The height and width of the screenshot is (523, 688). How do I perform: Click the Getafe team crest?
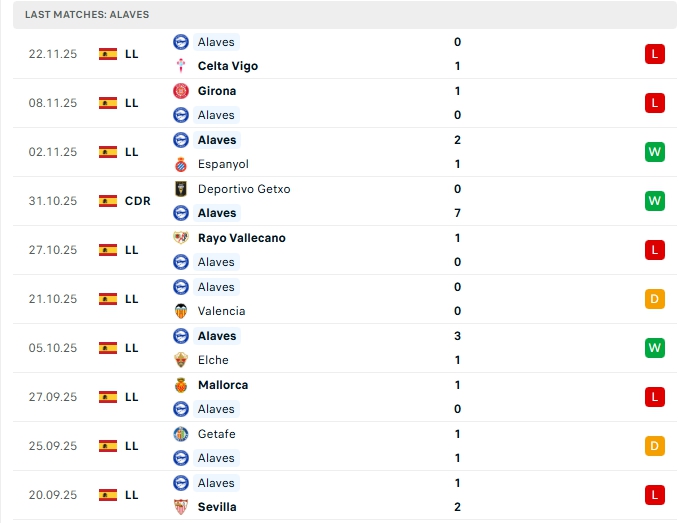(181, 434)
